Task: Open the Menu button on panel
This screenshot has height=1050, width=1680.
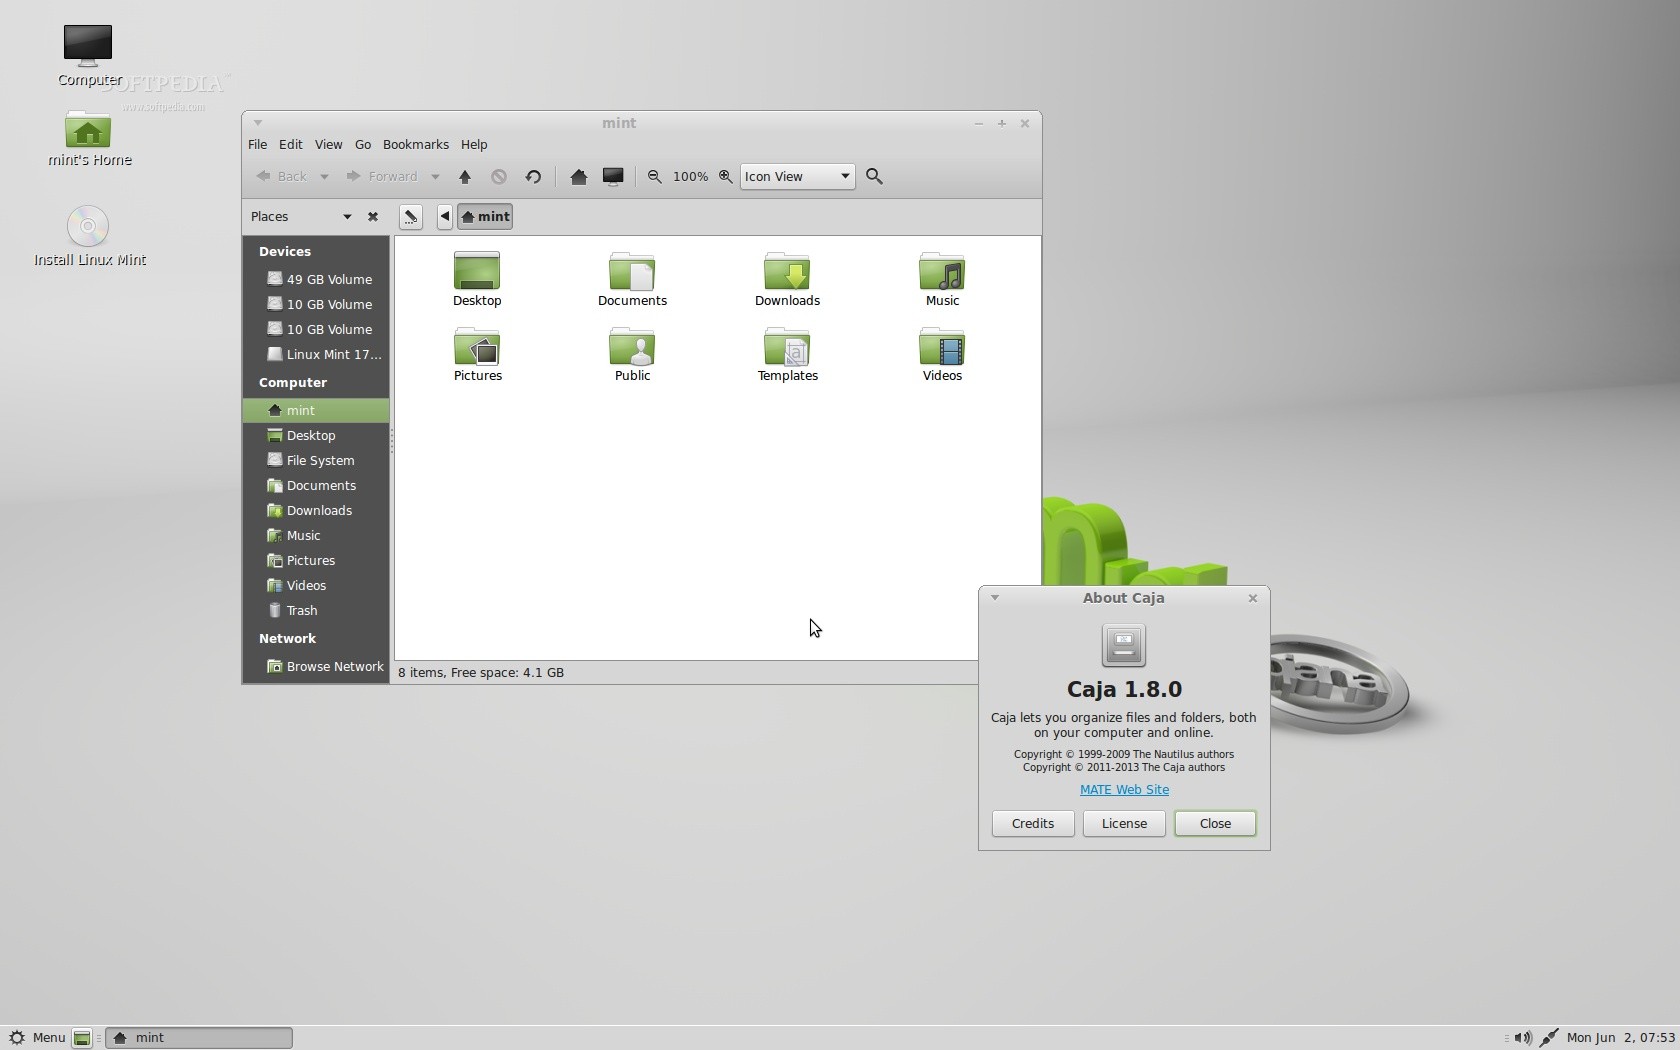Action: click(37, 1038)
